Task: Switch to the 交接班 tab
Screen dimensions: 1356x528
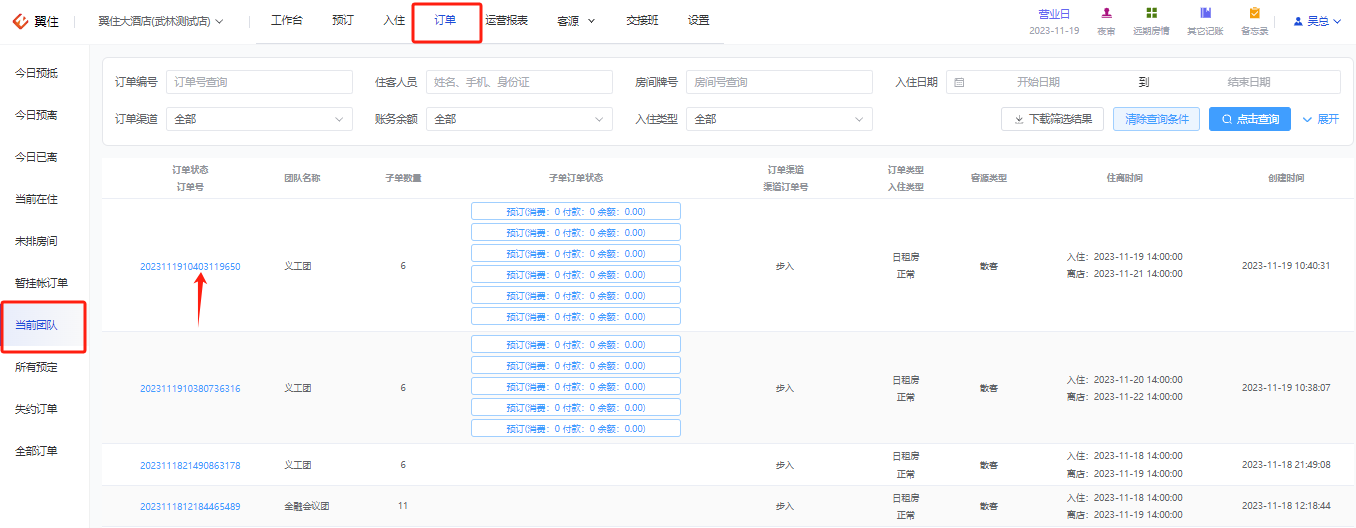Action: [x=642, y=21]
